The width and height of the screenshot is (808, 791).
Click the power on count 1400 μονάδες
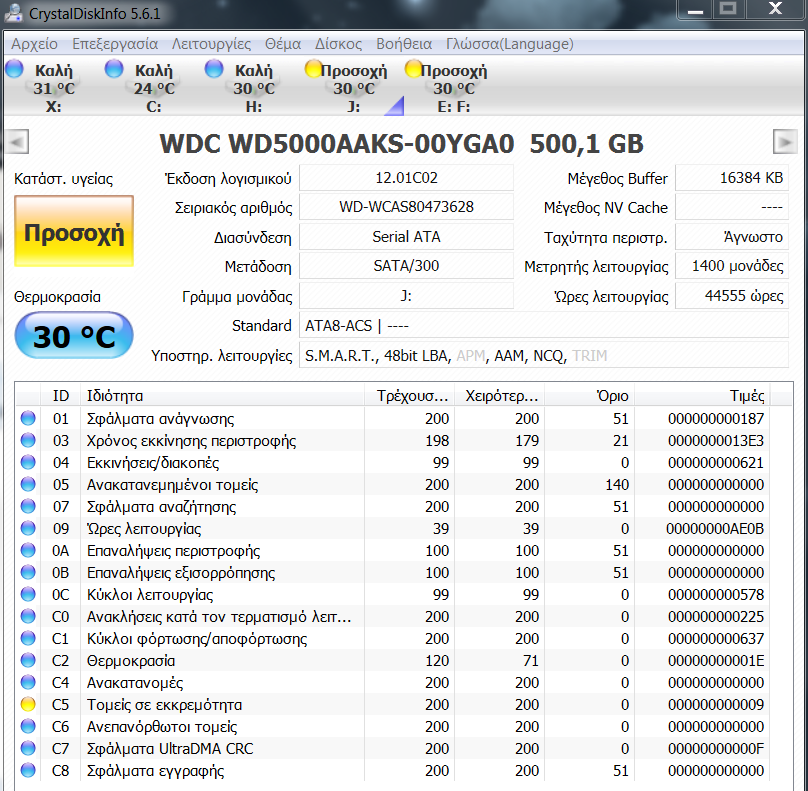(x=732, y=266)
